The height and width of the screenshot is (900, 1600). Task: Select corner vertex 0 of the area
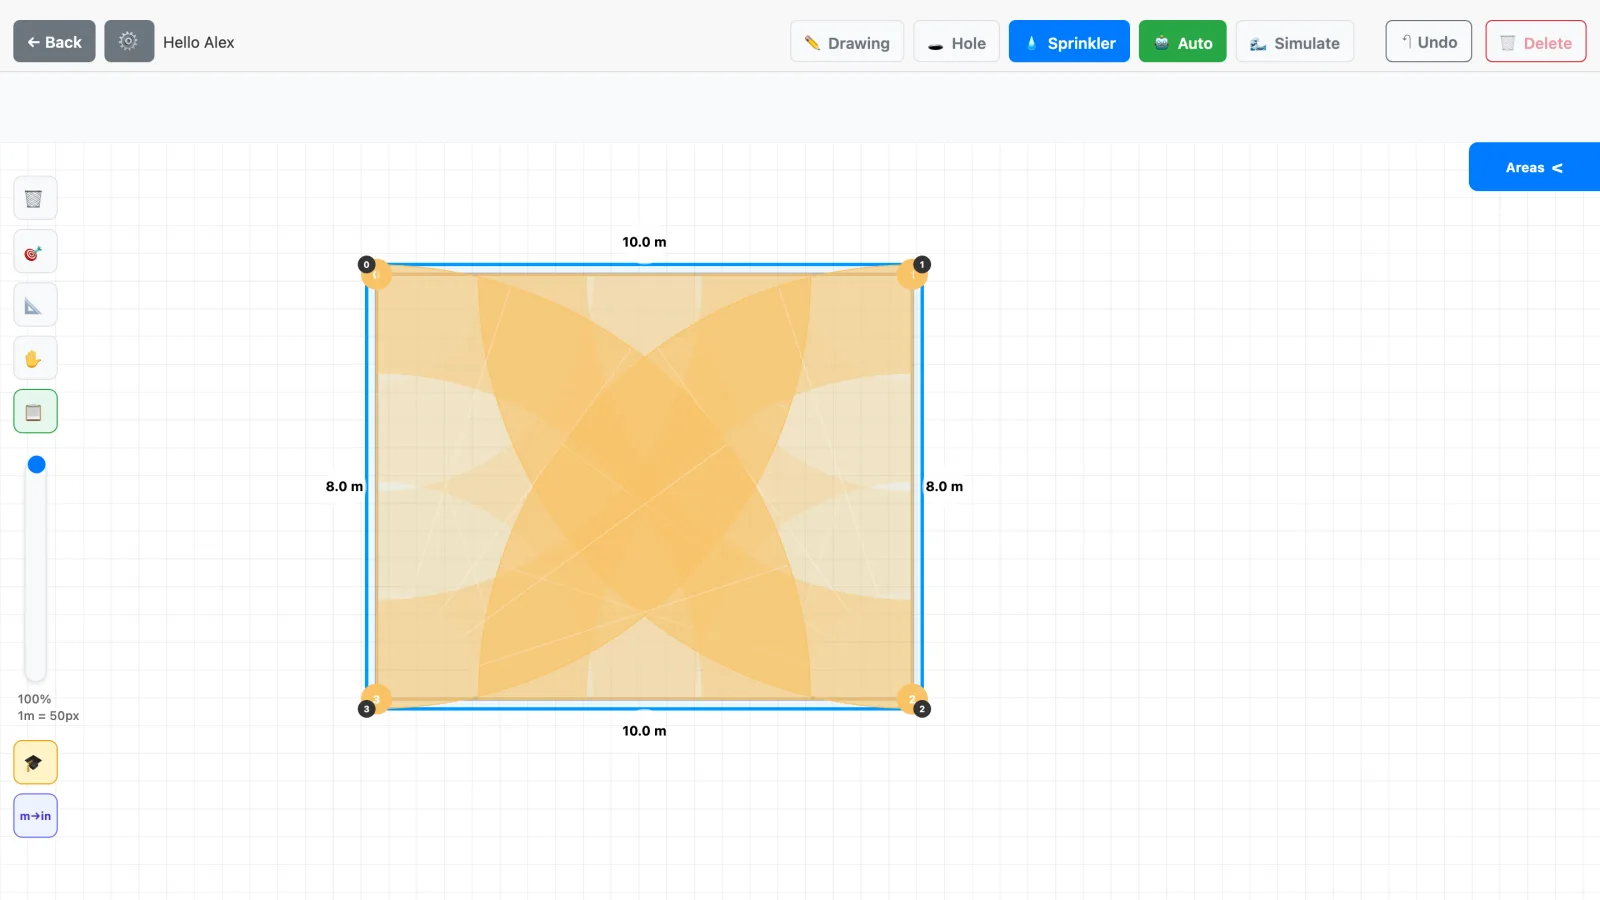tap(366, 265)
